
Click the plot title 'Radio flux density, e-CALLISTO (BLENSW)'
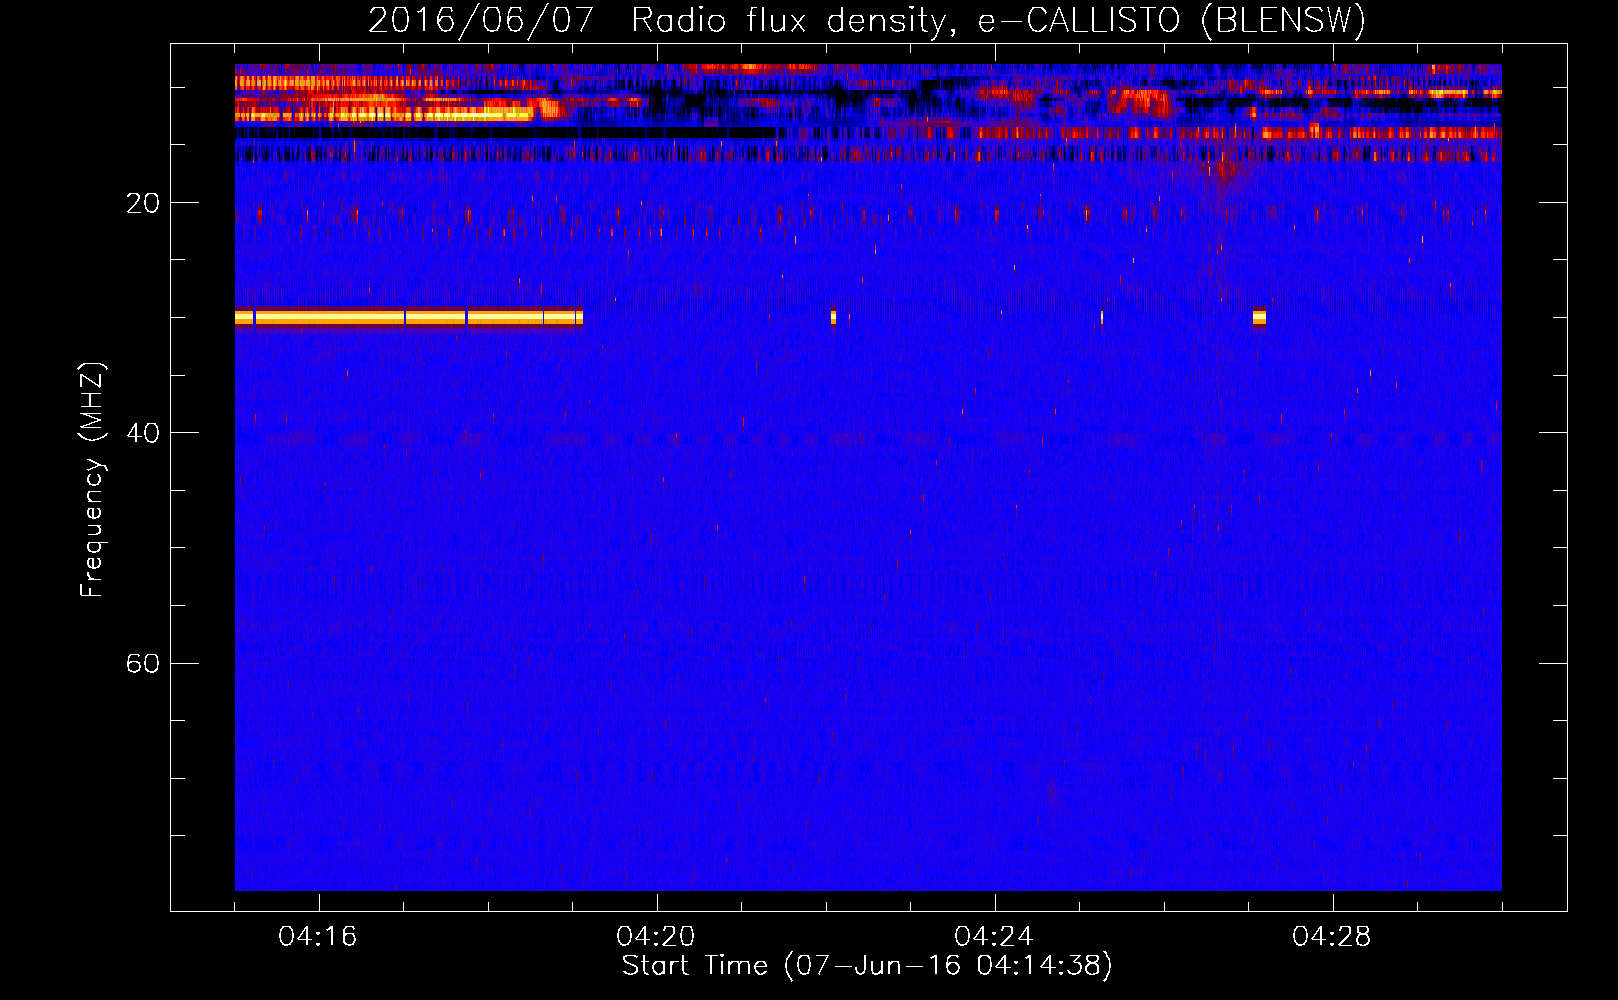999,20
